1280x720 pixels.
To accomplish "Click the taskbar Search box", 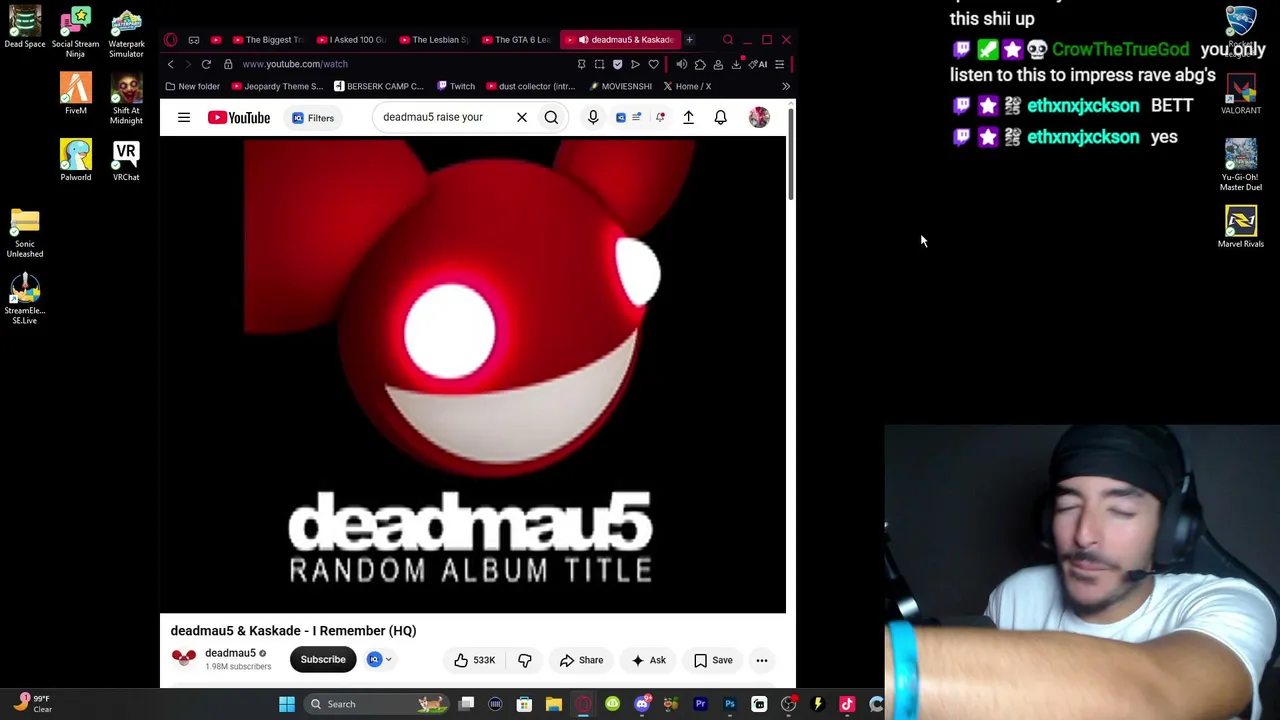I will tap(377, 704).
